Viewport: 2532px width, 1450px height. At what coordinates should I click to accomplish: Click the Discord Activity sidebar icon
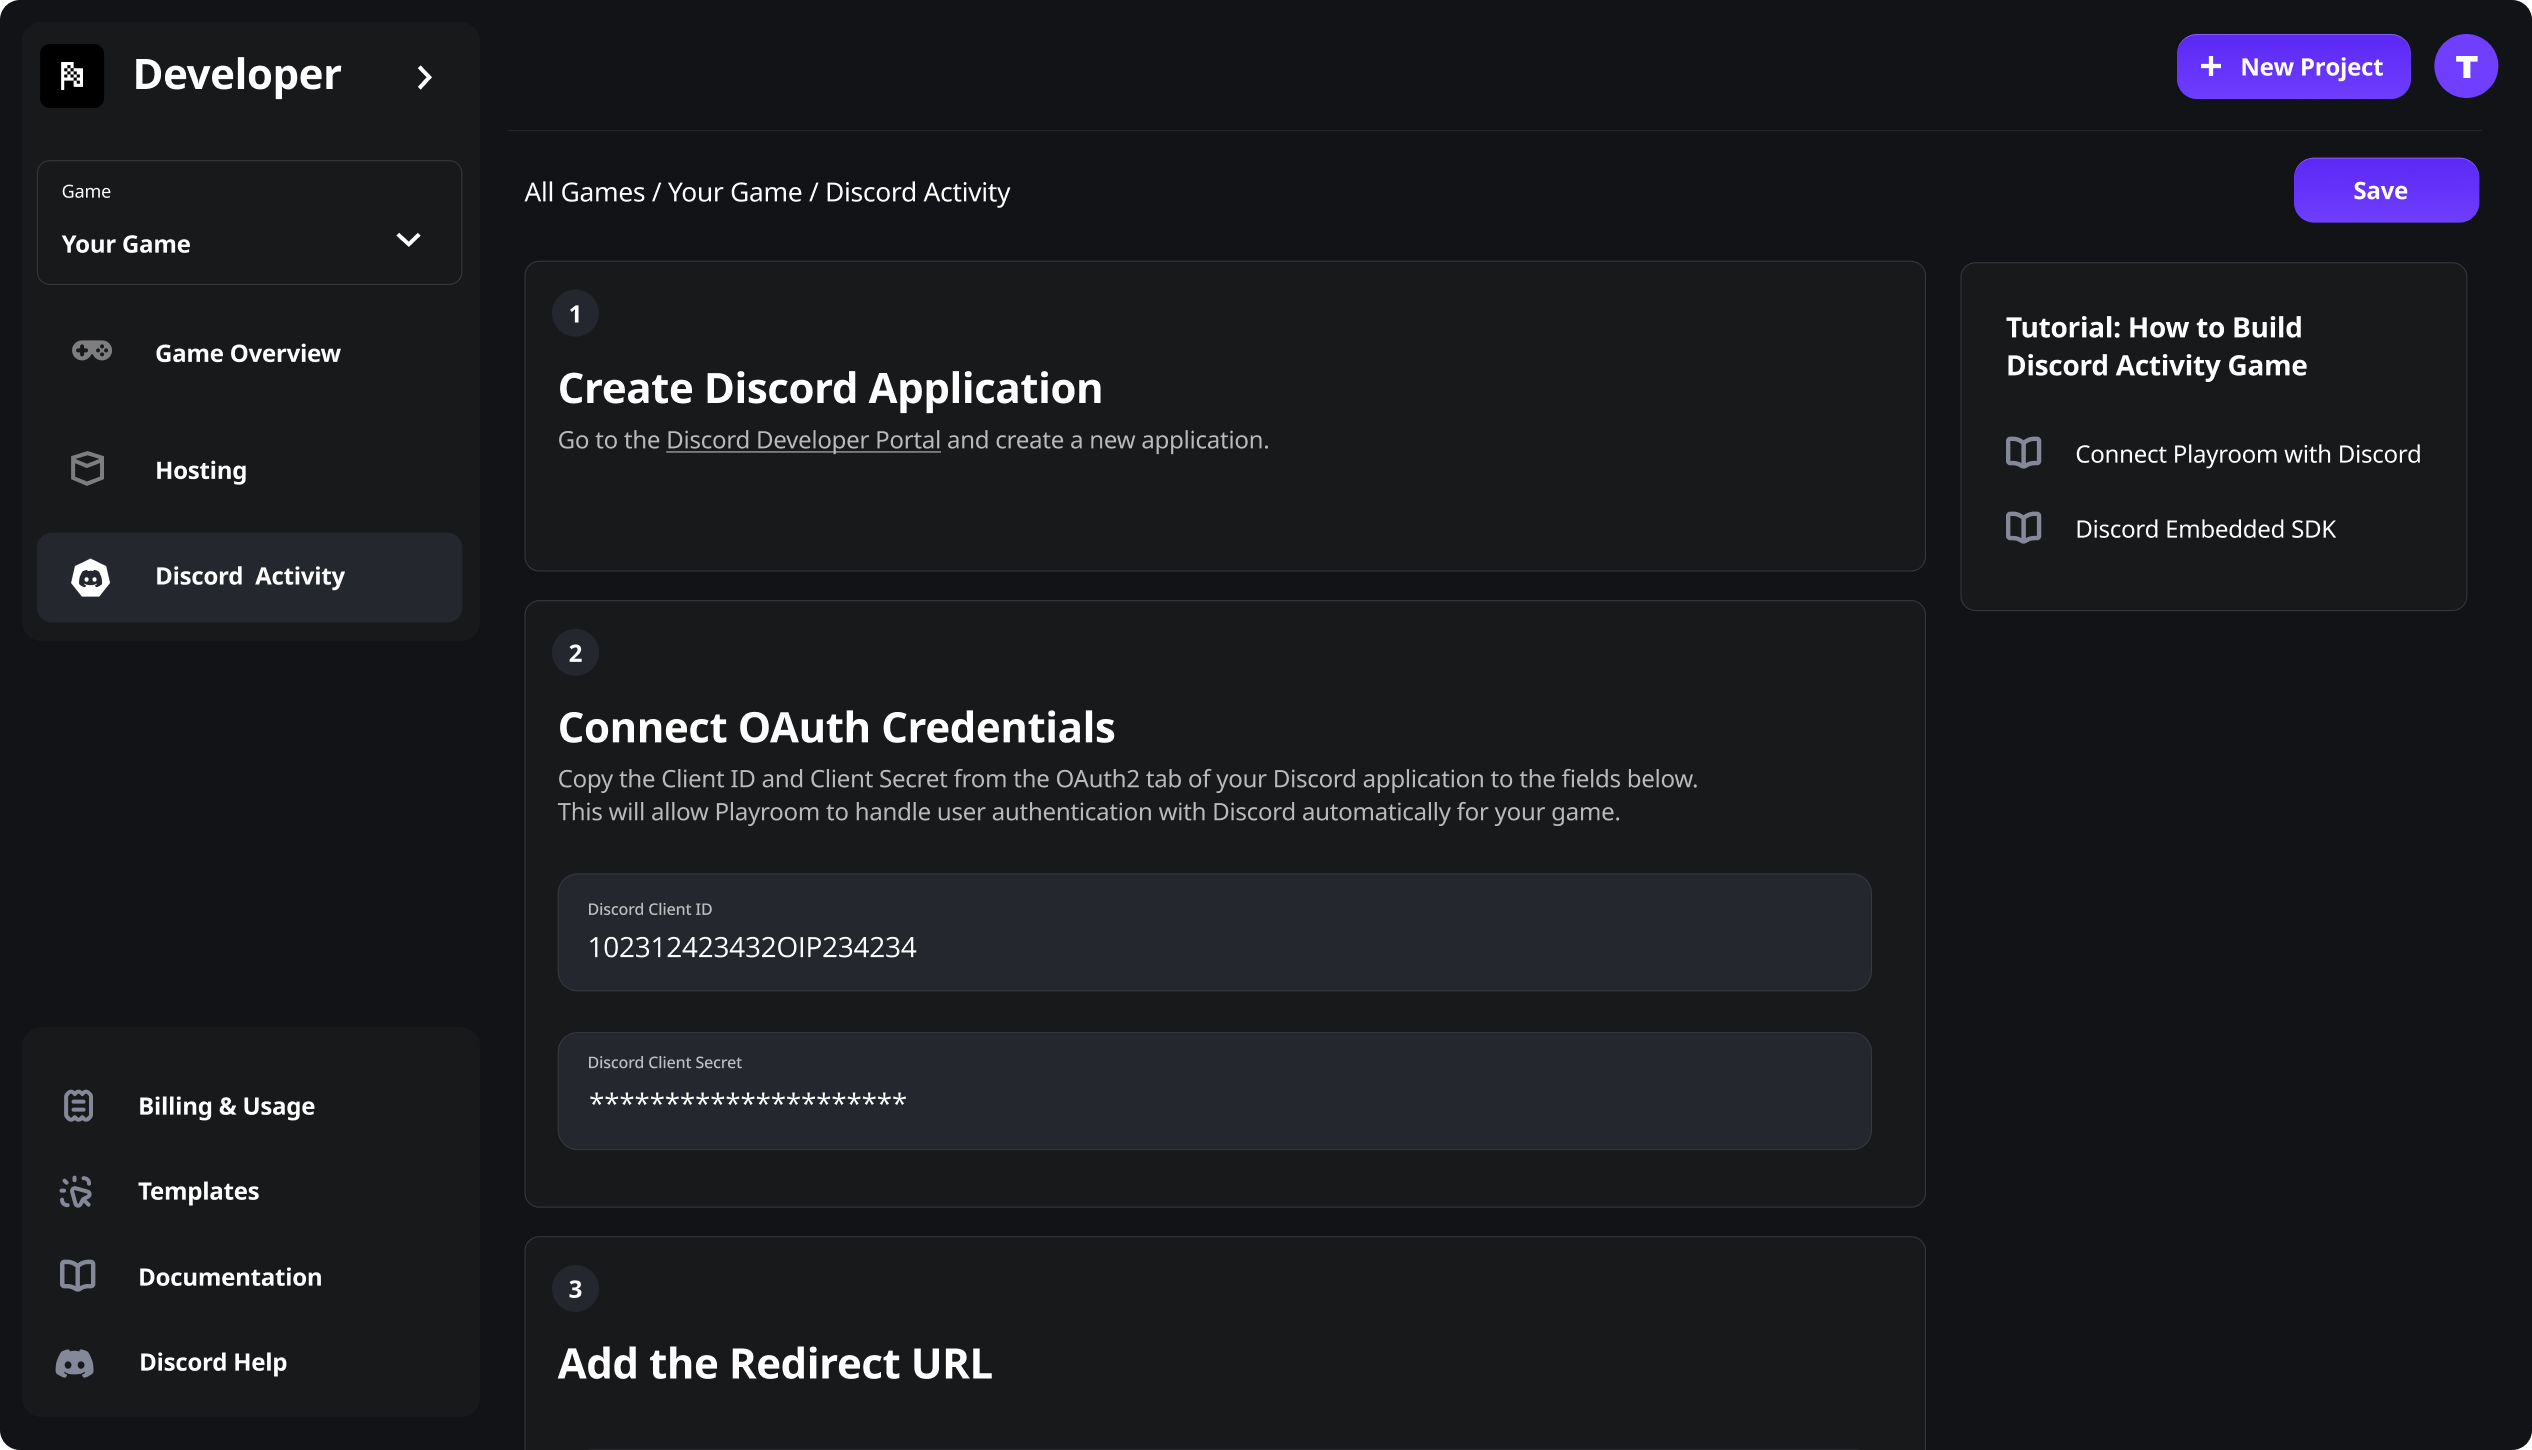click(91, 577)
